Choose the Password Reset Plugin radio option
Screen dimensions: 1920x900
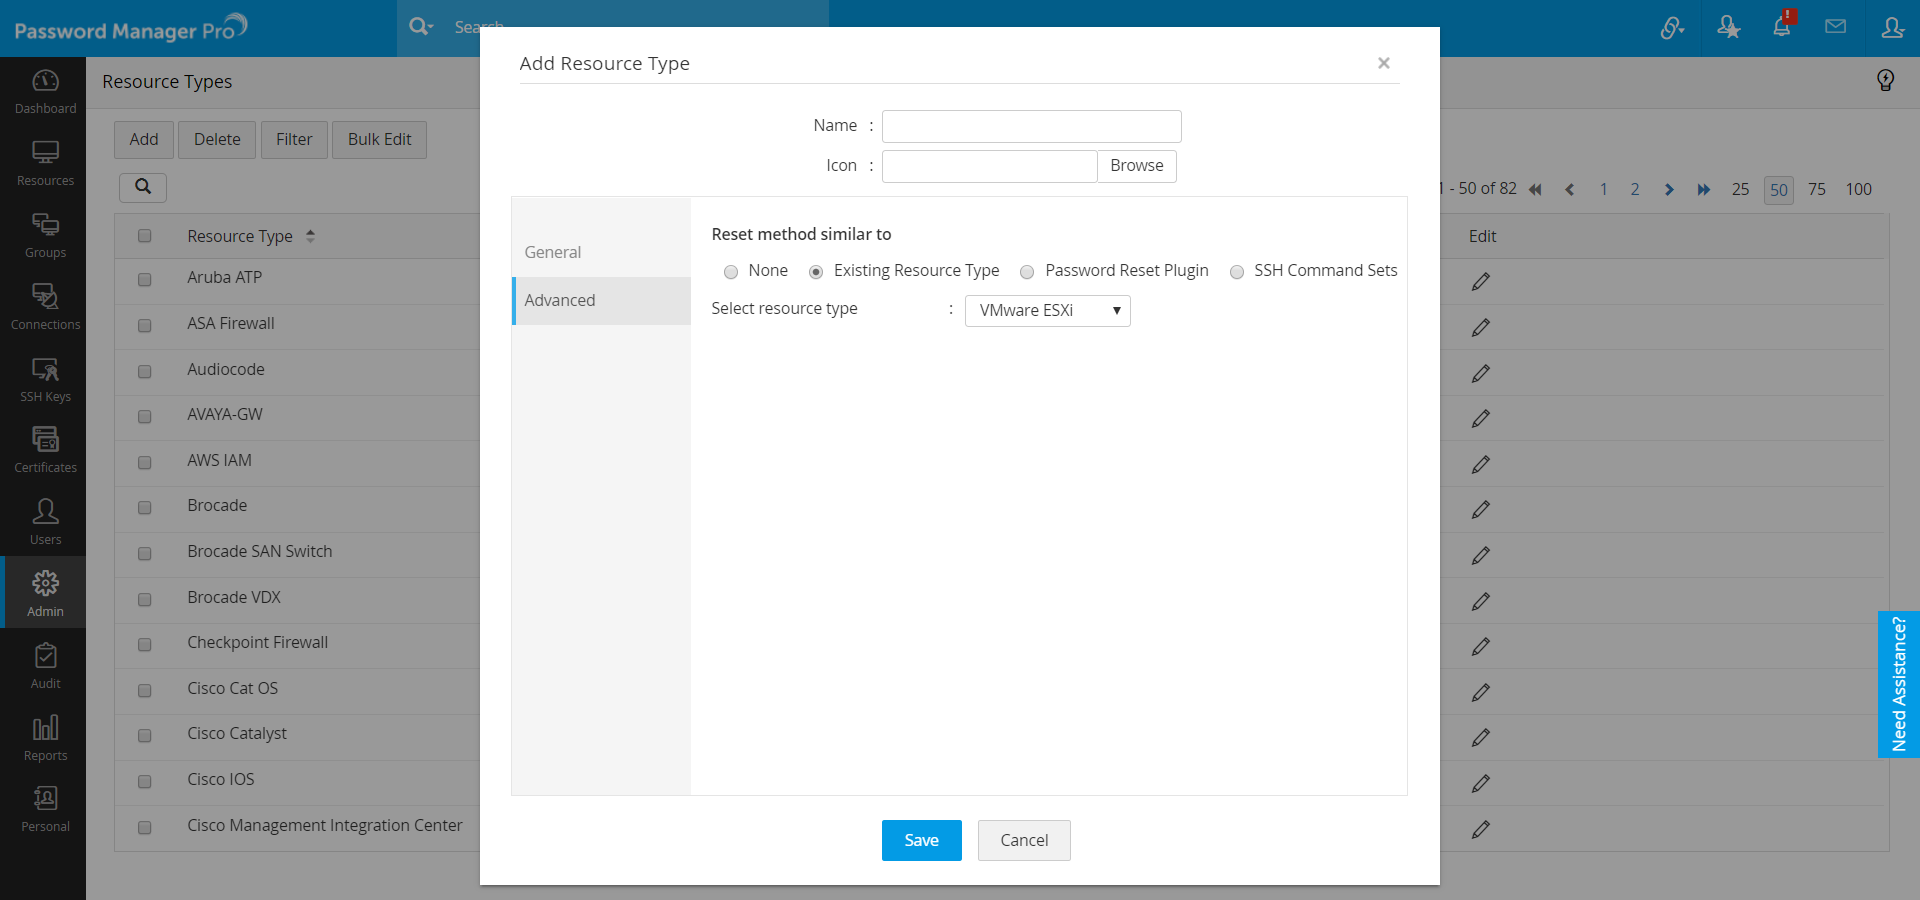point(1027,272)
